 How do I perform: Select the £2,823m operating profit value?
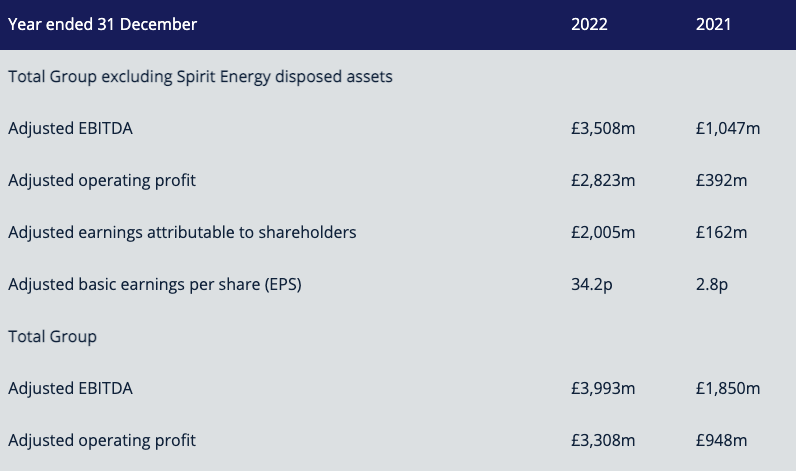(x=603, y=181)
